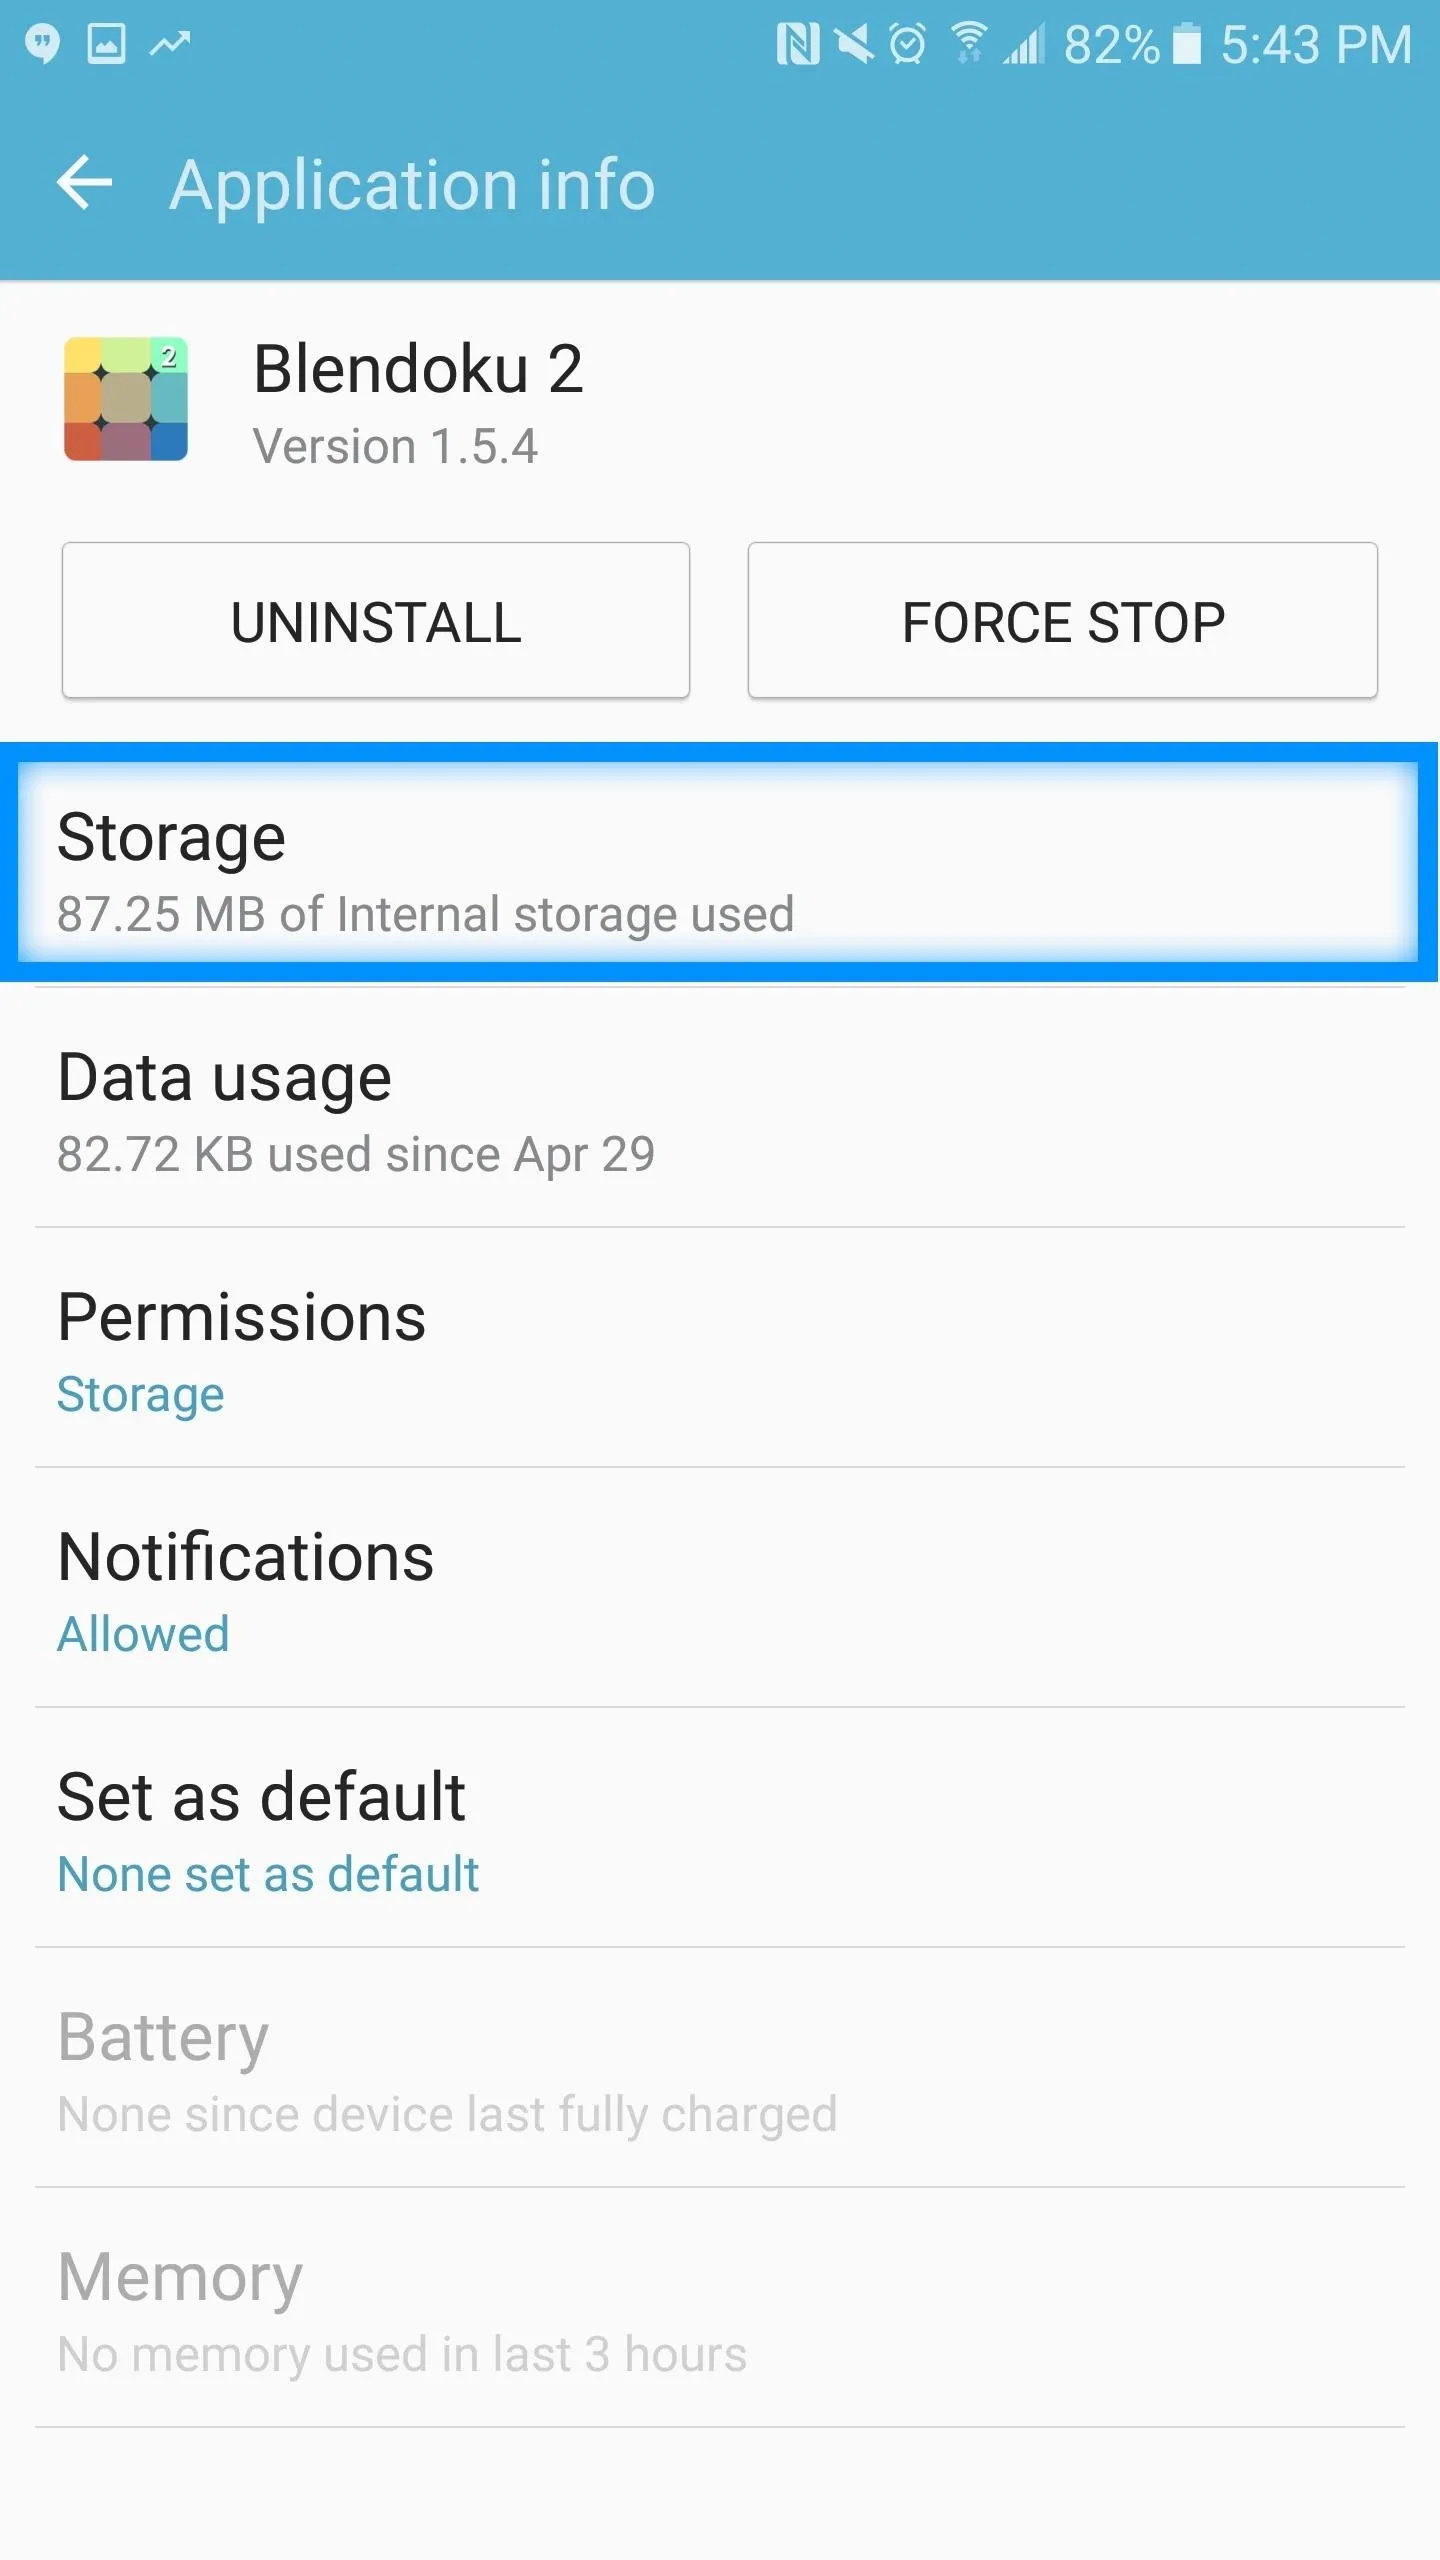Tap the image notification icon in status bar
Screen dimensions: 1440x2560
click(106, 44)
